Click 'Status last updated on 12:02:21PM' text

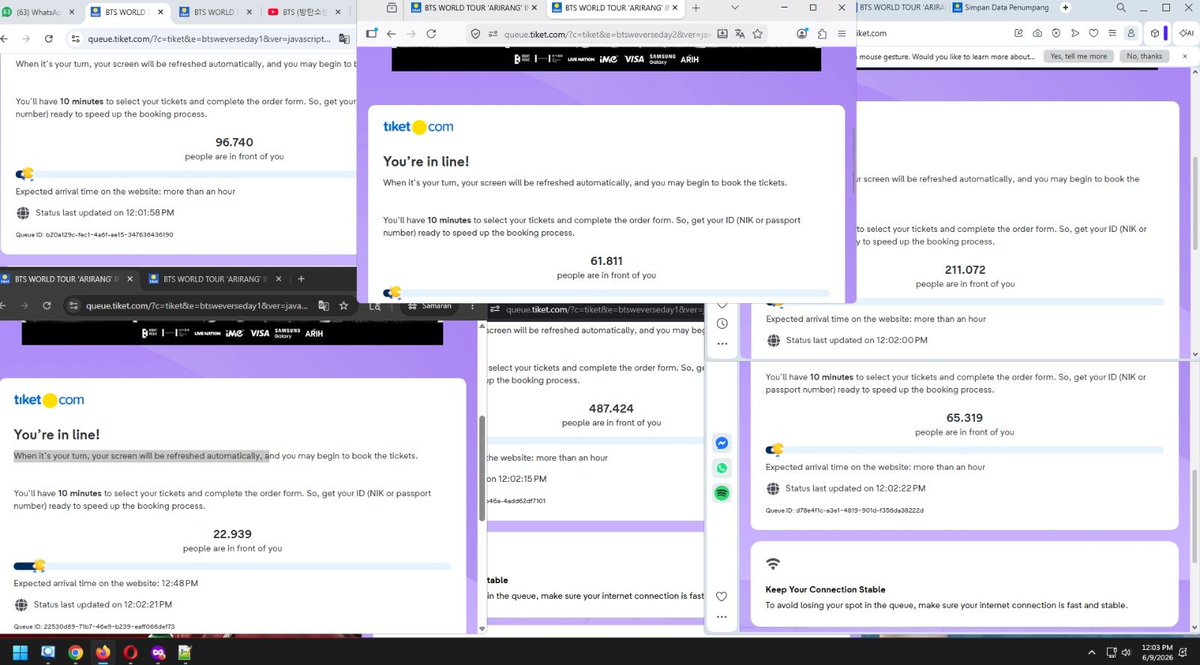(x=103, y=605)
